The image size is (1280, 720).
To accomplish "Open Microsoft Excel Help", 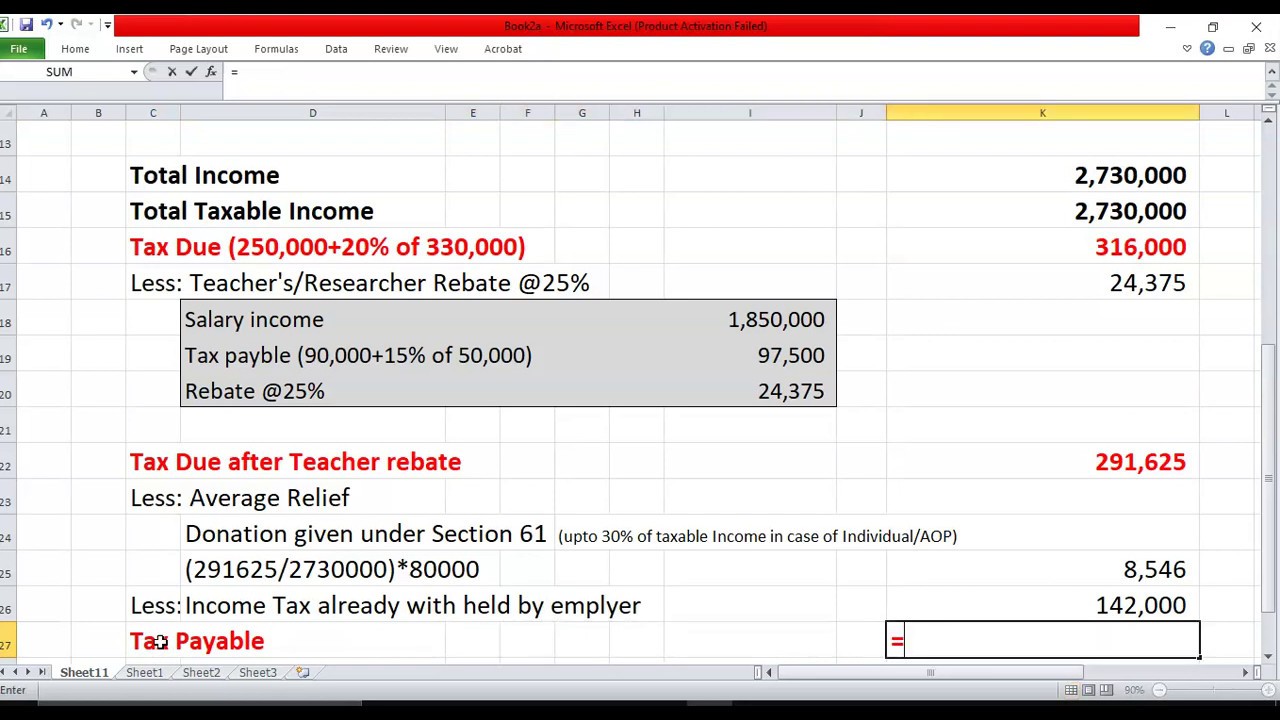I will pyautogui.click(x=1207, y=48).
